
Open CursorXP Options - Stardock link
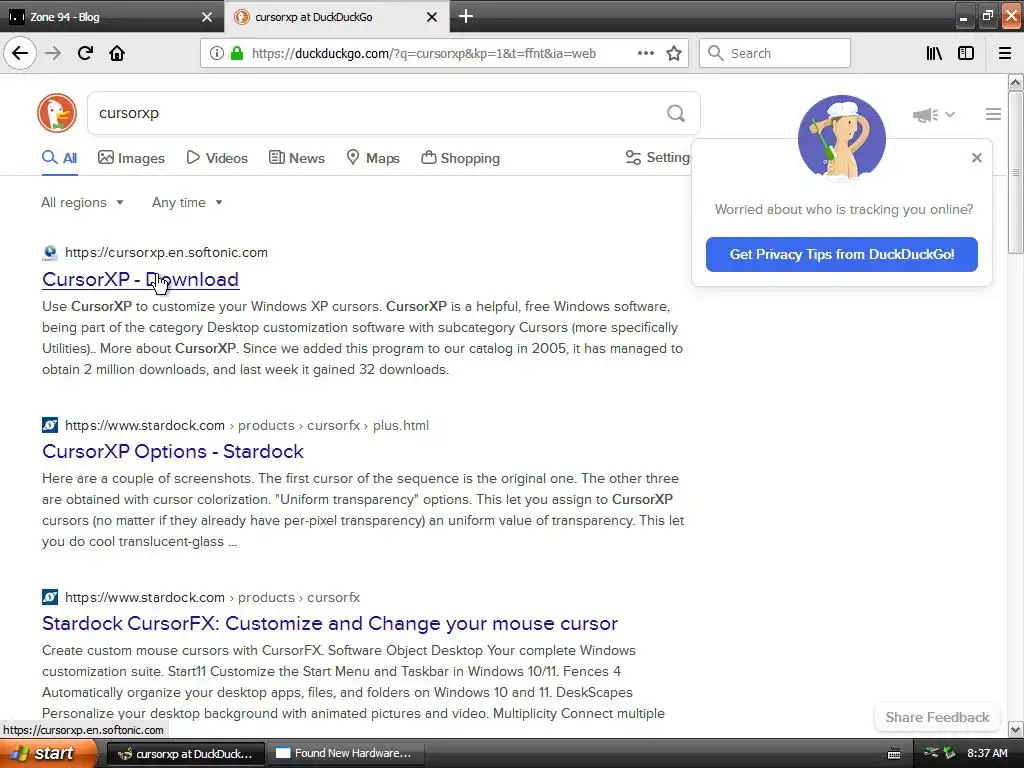pos(172,451)
